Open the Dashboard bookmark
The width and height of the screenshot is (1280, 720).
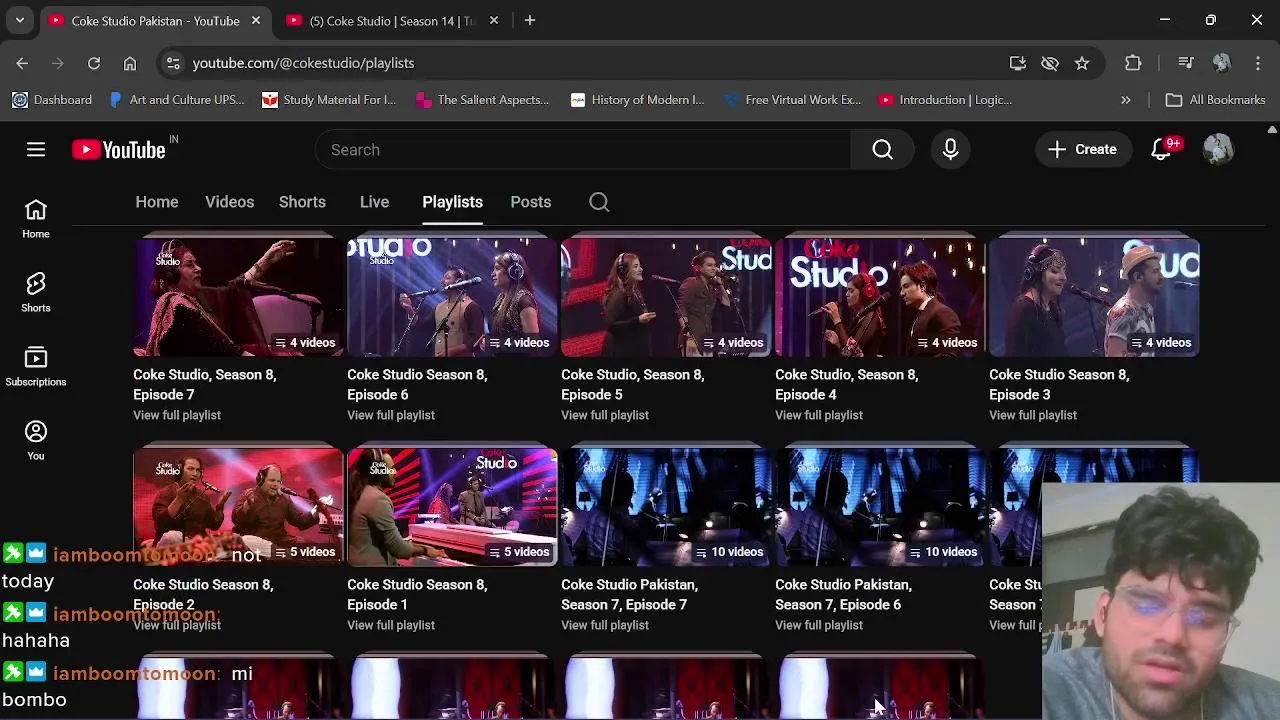52,100
